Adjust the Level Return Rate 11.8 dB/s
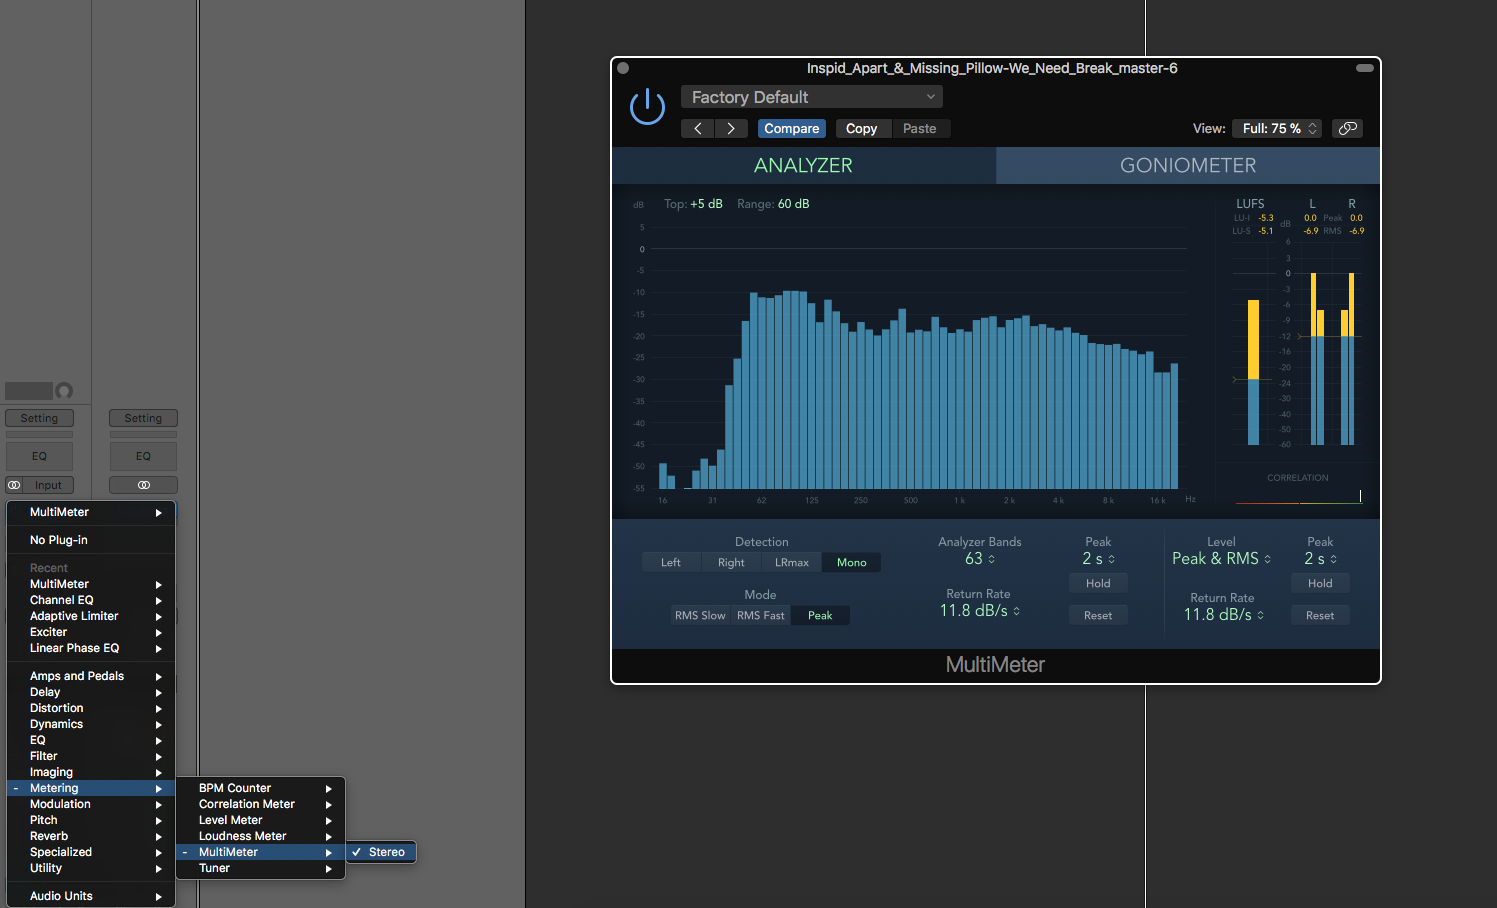Screen dimensions: 1497x908 click(1223, 614)
